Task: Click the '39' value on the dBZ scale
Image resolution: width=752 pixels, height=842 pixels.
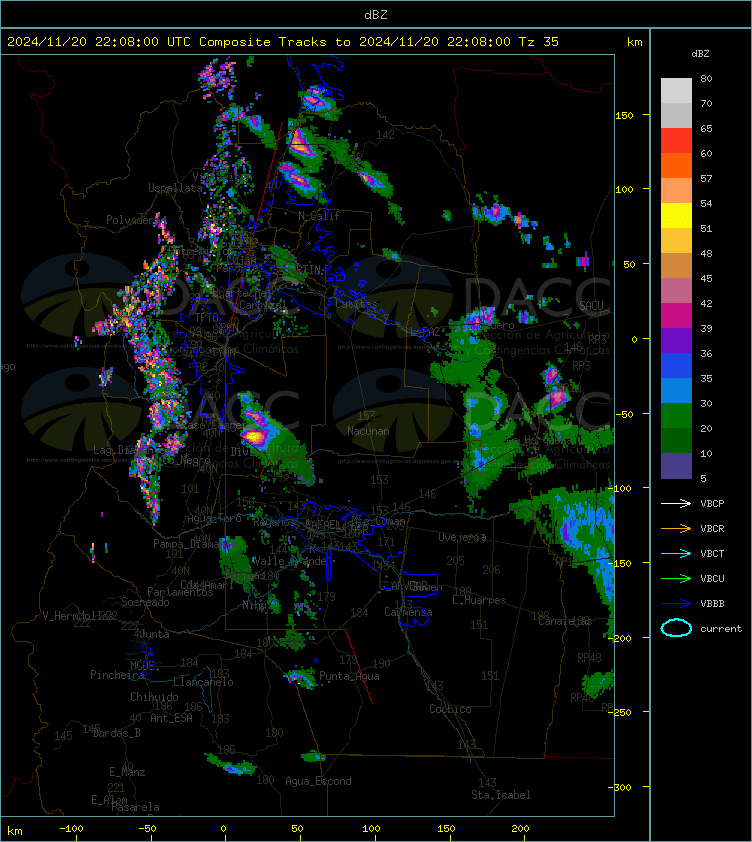Action: [x=706, y=328]
